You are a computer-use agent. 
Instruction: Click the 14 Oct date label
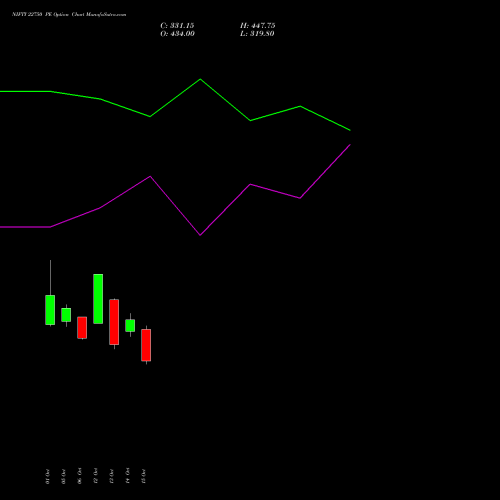pos(127,476)
